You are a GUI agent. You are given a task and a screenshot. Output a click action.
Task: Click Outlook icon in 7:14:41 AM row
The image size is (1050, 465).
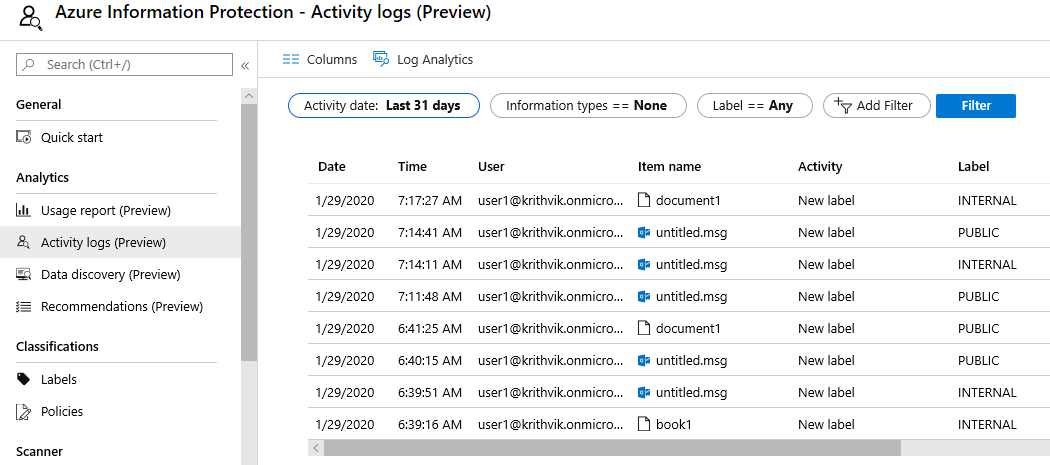coord(644,232)
